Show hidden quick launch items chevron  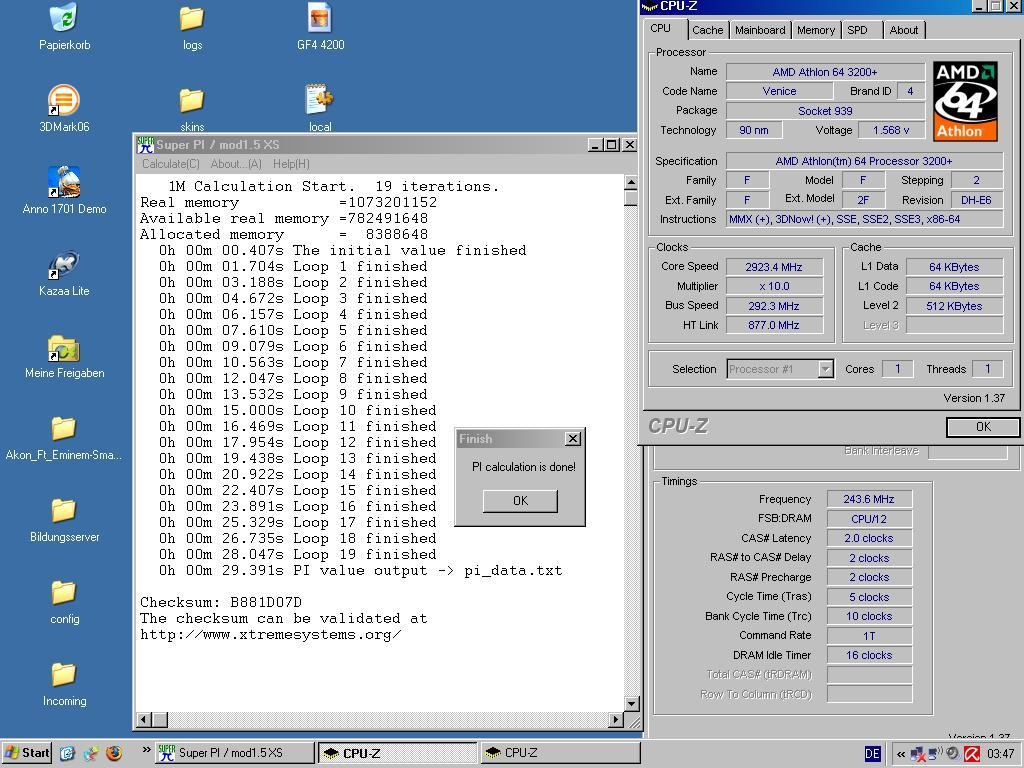pos(146,750)
